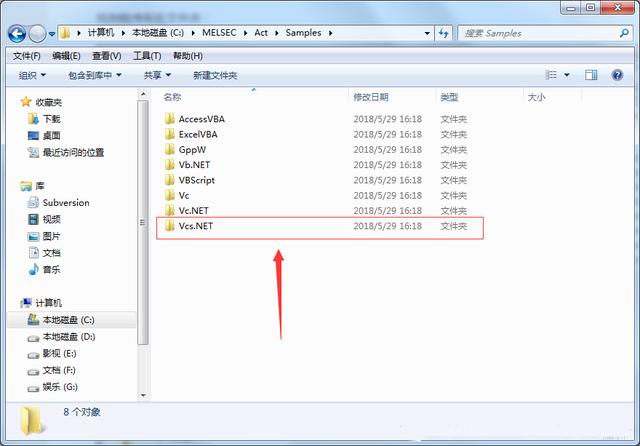This screenshot has height=446, width=640.
Task: Open the help question mark icon
Action: (x=619, y=75)
